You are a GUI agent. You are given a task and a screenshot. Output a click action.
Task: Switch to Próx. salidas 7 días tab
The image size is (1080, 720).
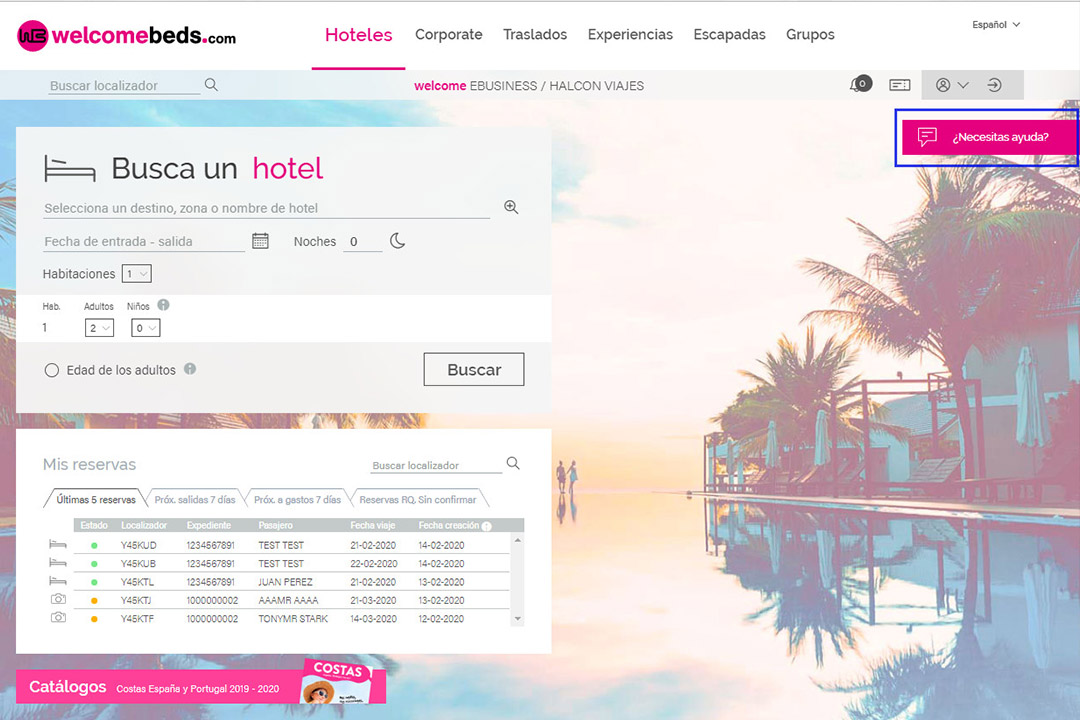[195, 499]
